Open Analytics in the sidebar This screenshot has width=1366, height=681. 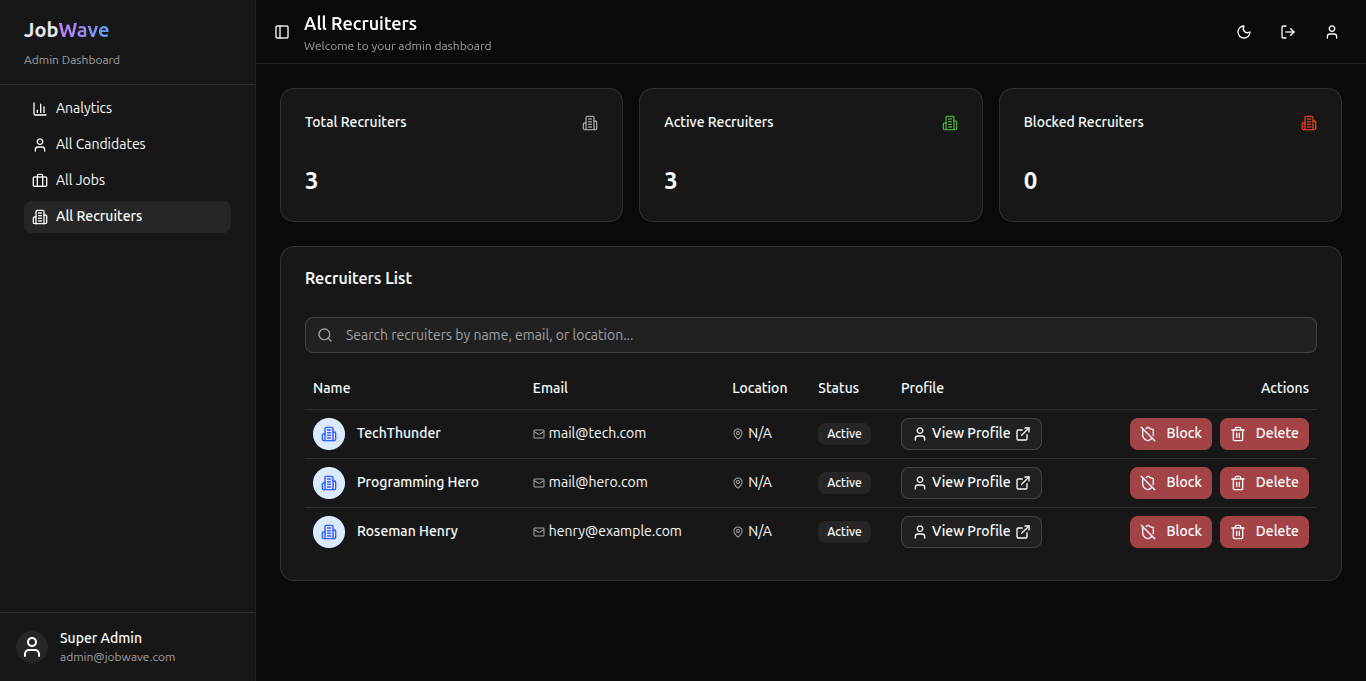84,108
